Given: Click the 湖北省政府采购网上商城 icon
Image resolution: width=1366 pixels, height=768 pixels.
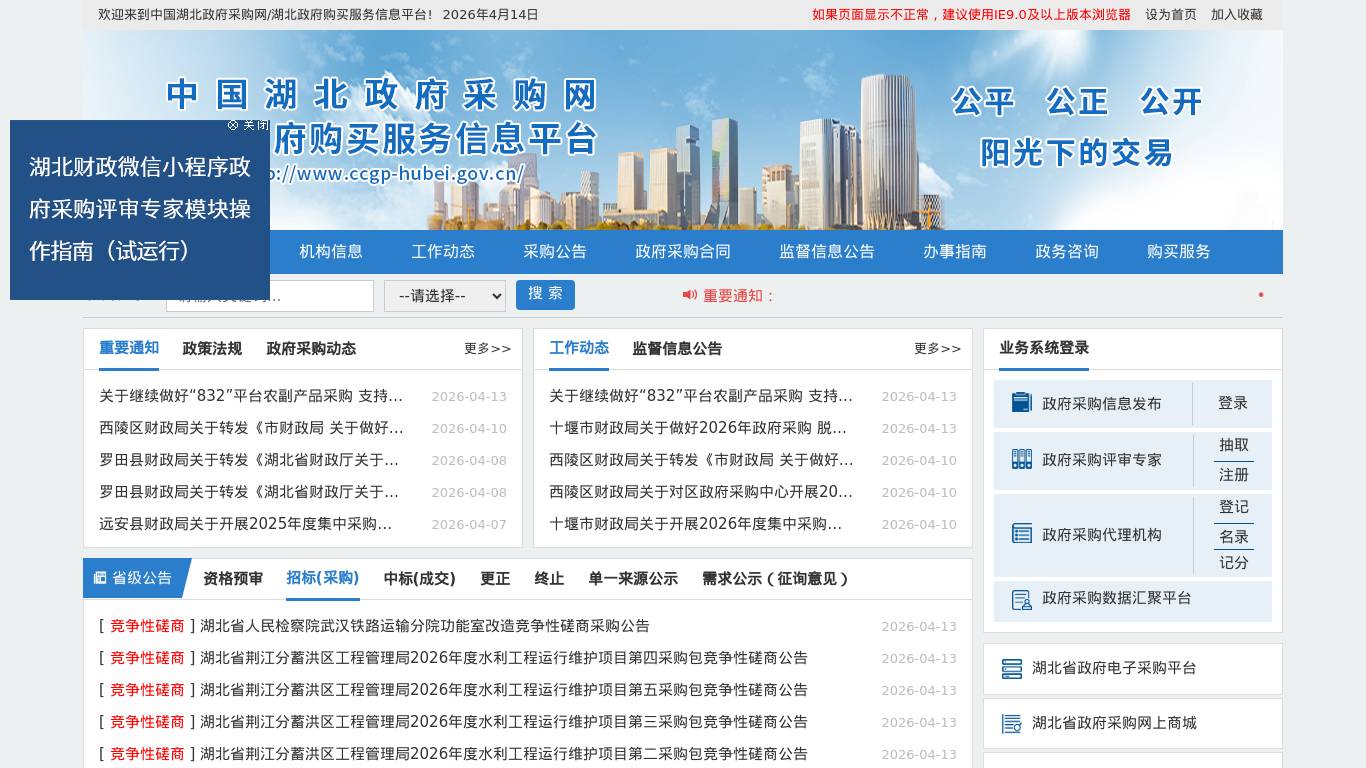Looking at the screenshot, I should (1011, 723).
